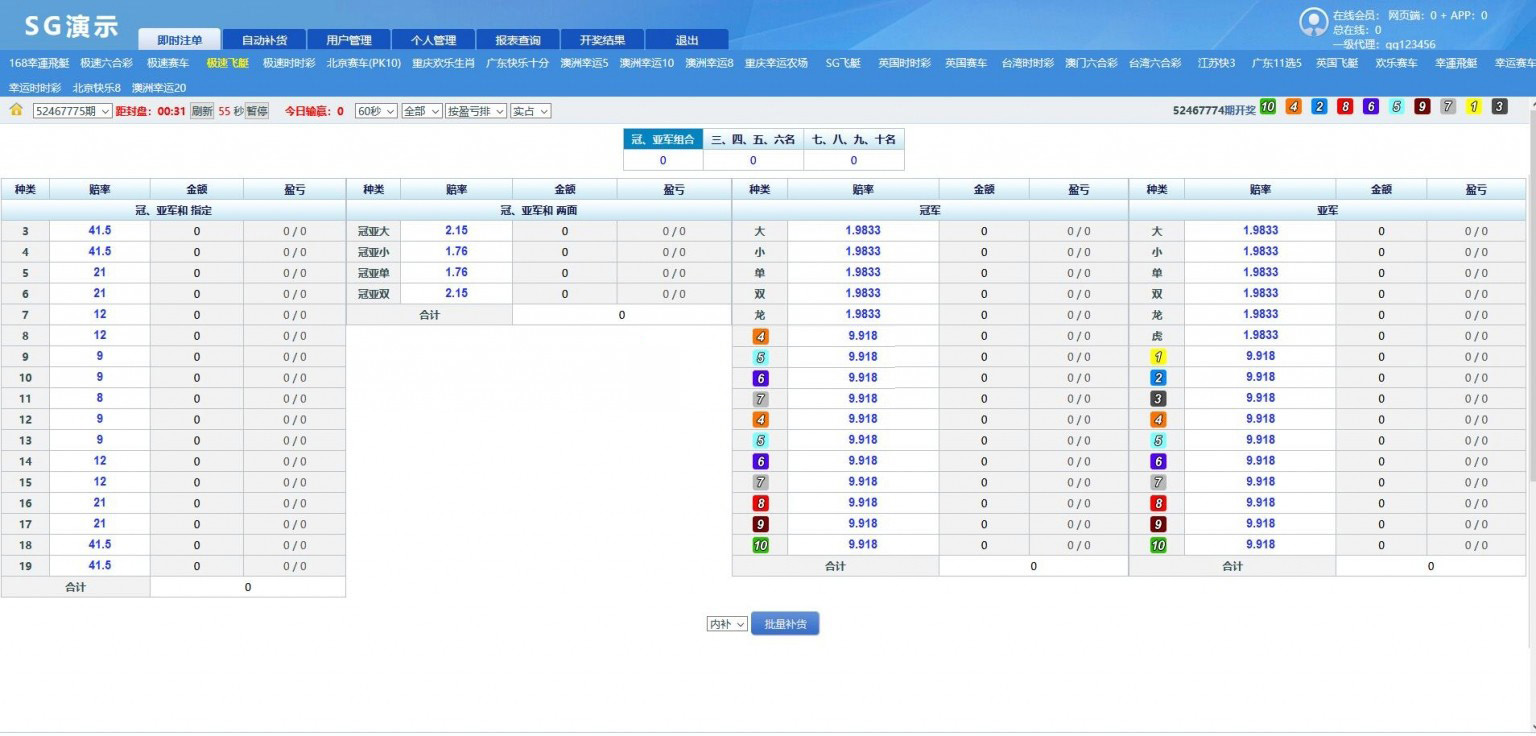Open the 按盈亏排 sorting dropdown
Viewport: 1536px width, 736px height.
pyautogui.click(x=475, y=111)
